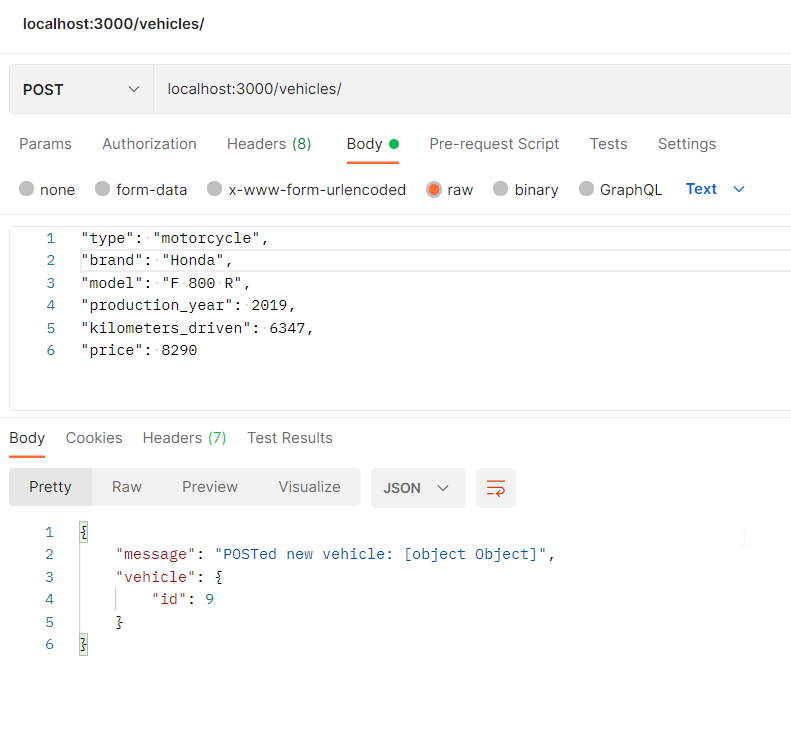Select the raw body radio button
Image resolution: width=791 pixels, height=742 pixels.
(x=433, y=189)
